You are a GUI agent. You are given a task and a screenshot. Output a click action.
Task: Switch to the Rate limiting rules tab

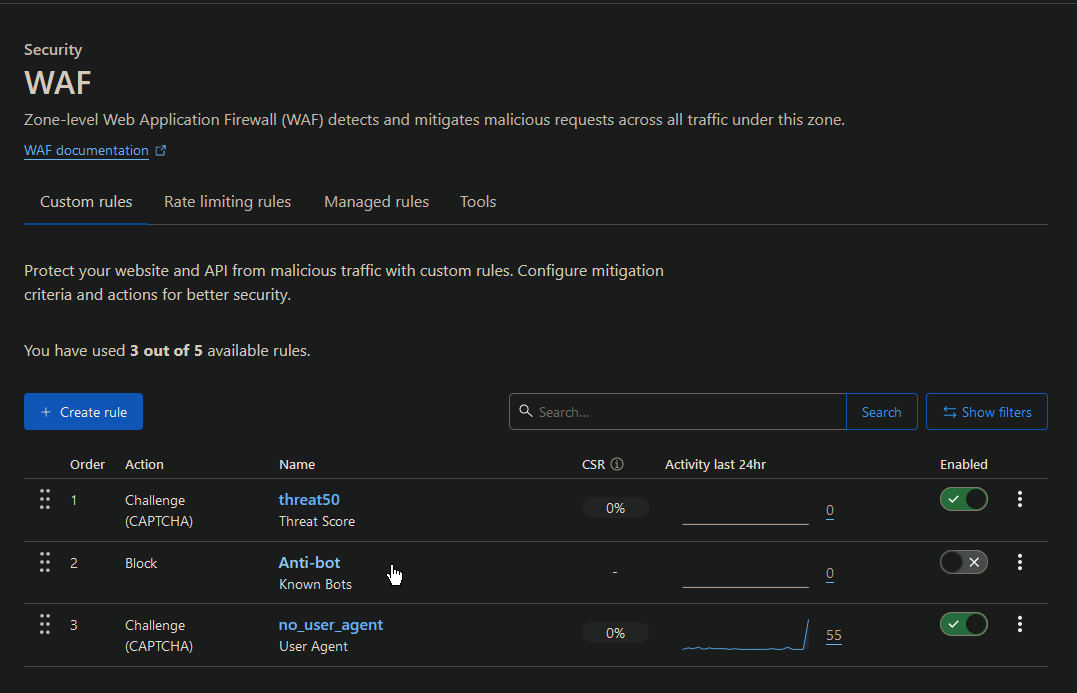227,201
